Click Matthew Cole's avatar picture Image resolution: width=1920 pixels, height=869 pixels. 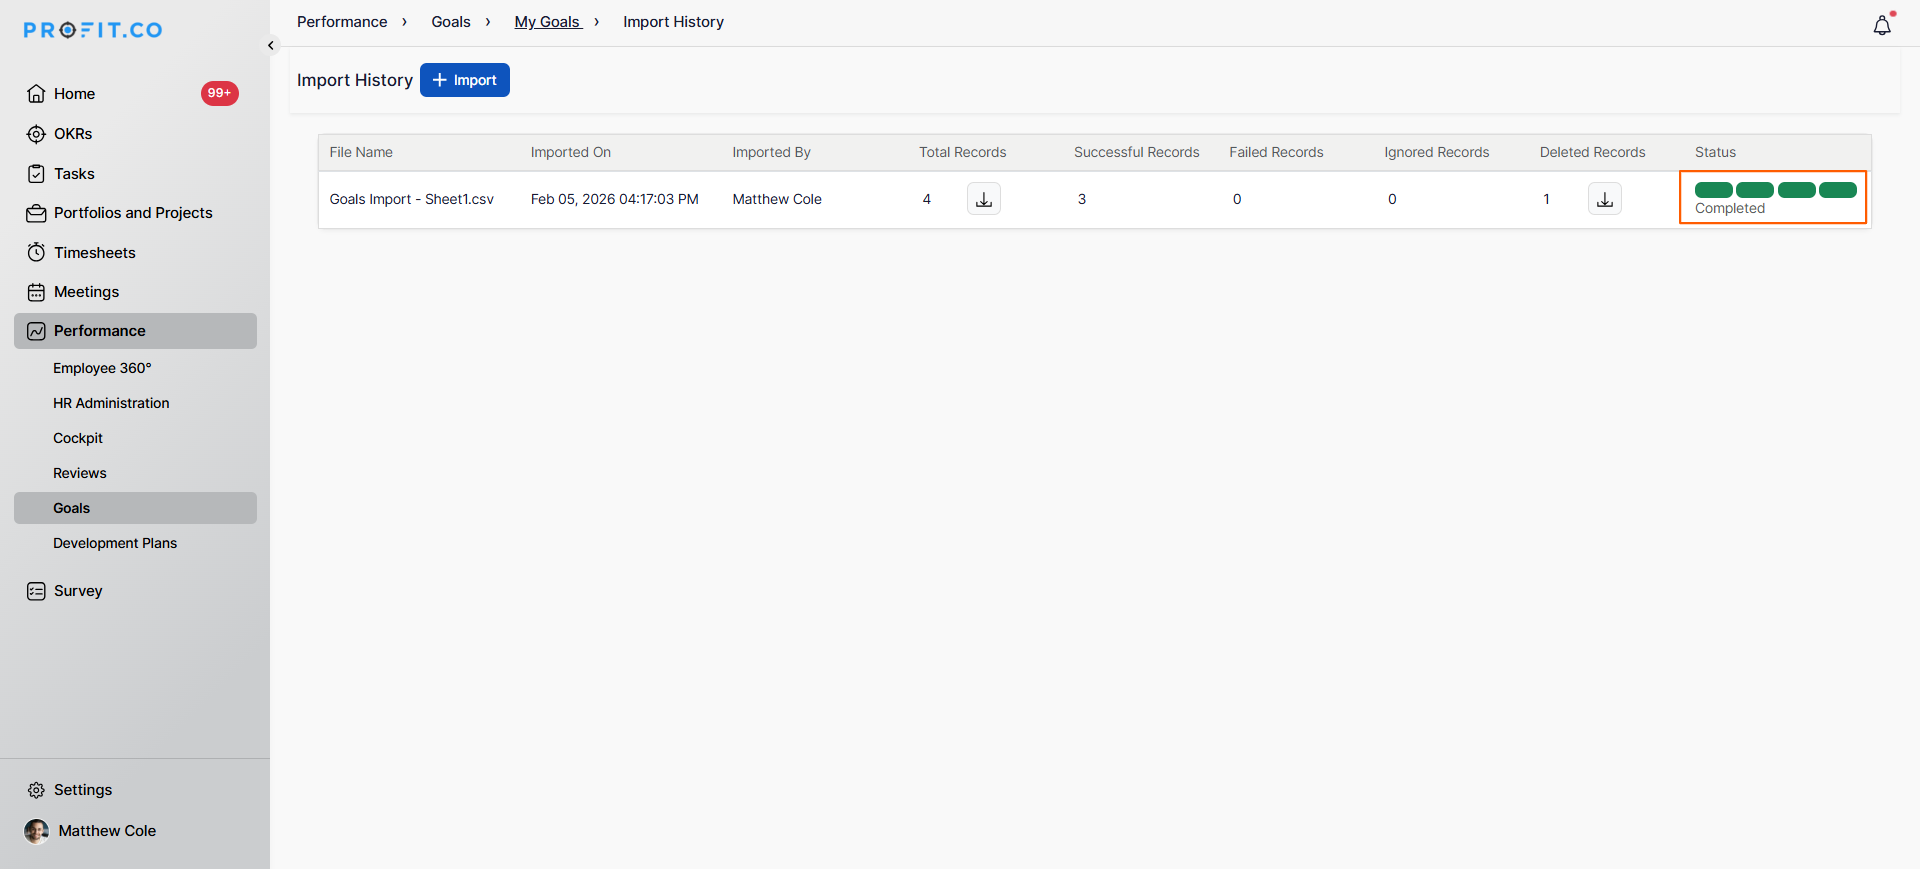coord(37,831)
